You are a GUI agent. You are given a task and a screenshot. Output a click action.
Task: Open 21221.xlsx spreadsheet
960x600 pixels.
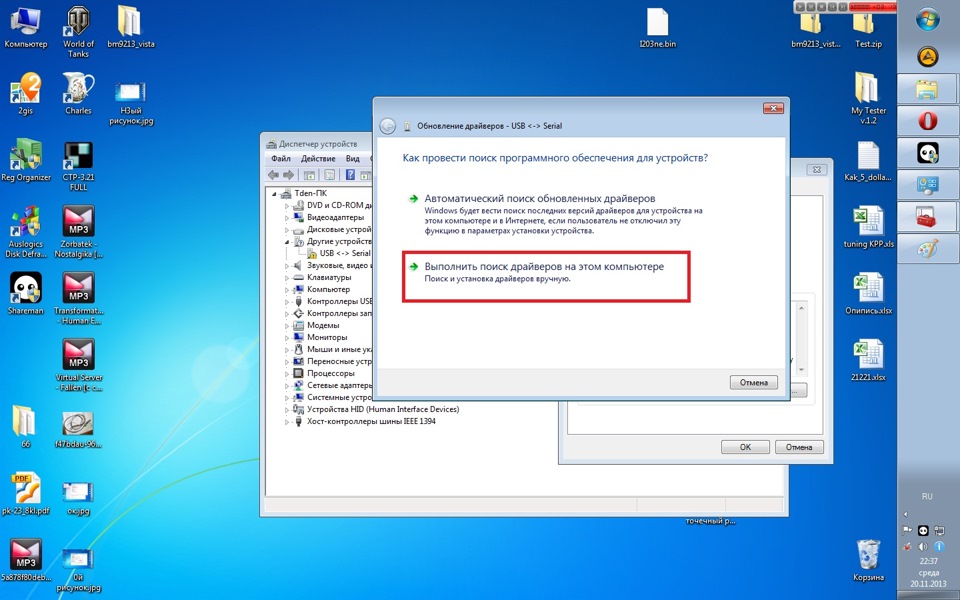pyautogui.click(x=868, y=360)
